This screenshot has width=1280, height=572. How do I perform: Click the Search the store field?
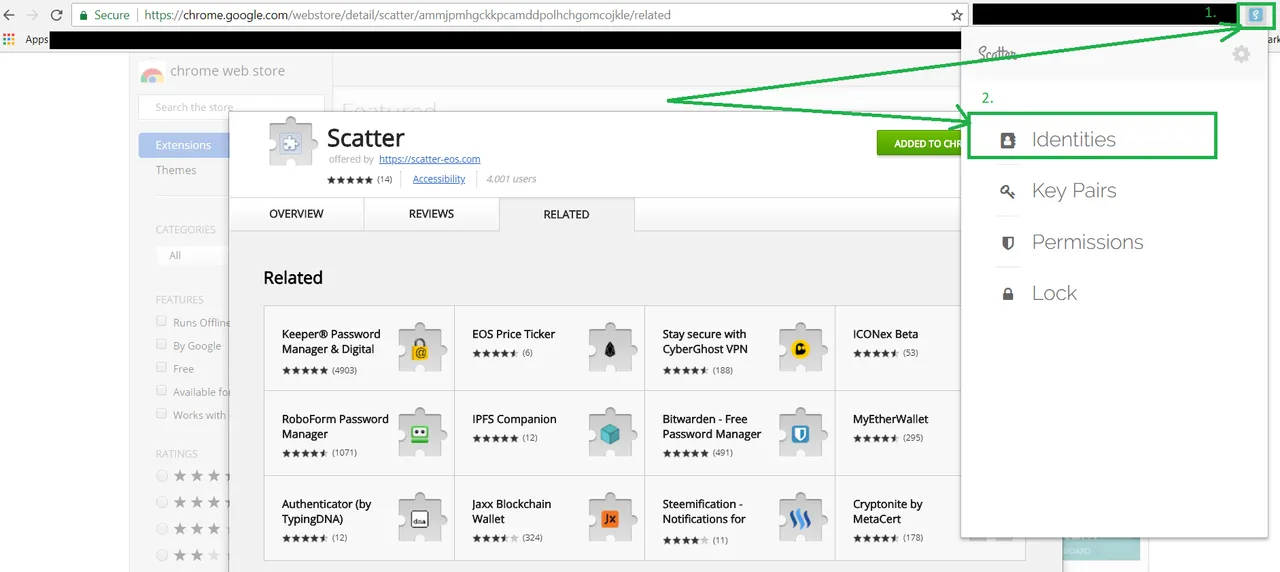click(231, 107)
